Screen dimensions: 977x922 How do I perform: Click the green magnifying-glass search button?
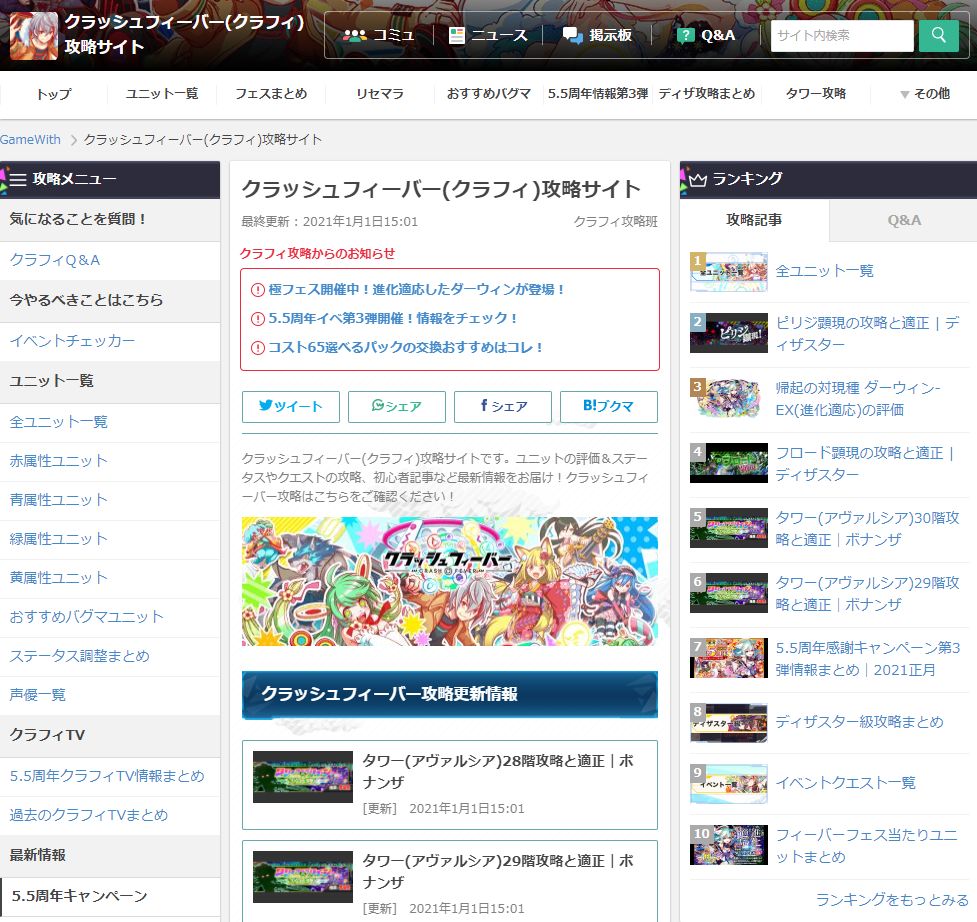[x=937, y=35]
